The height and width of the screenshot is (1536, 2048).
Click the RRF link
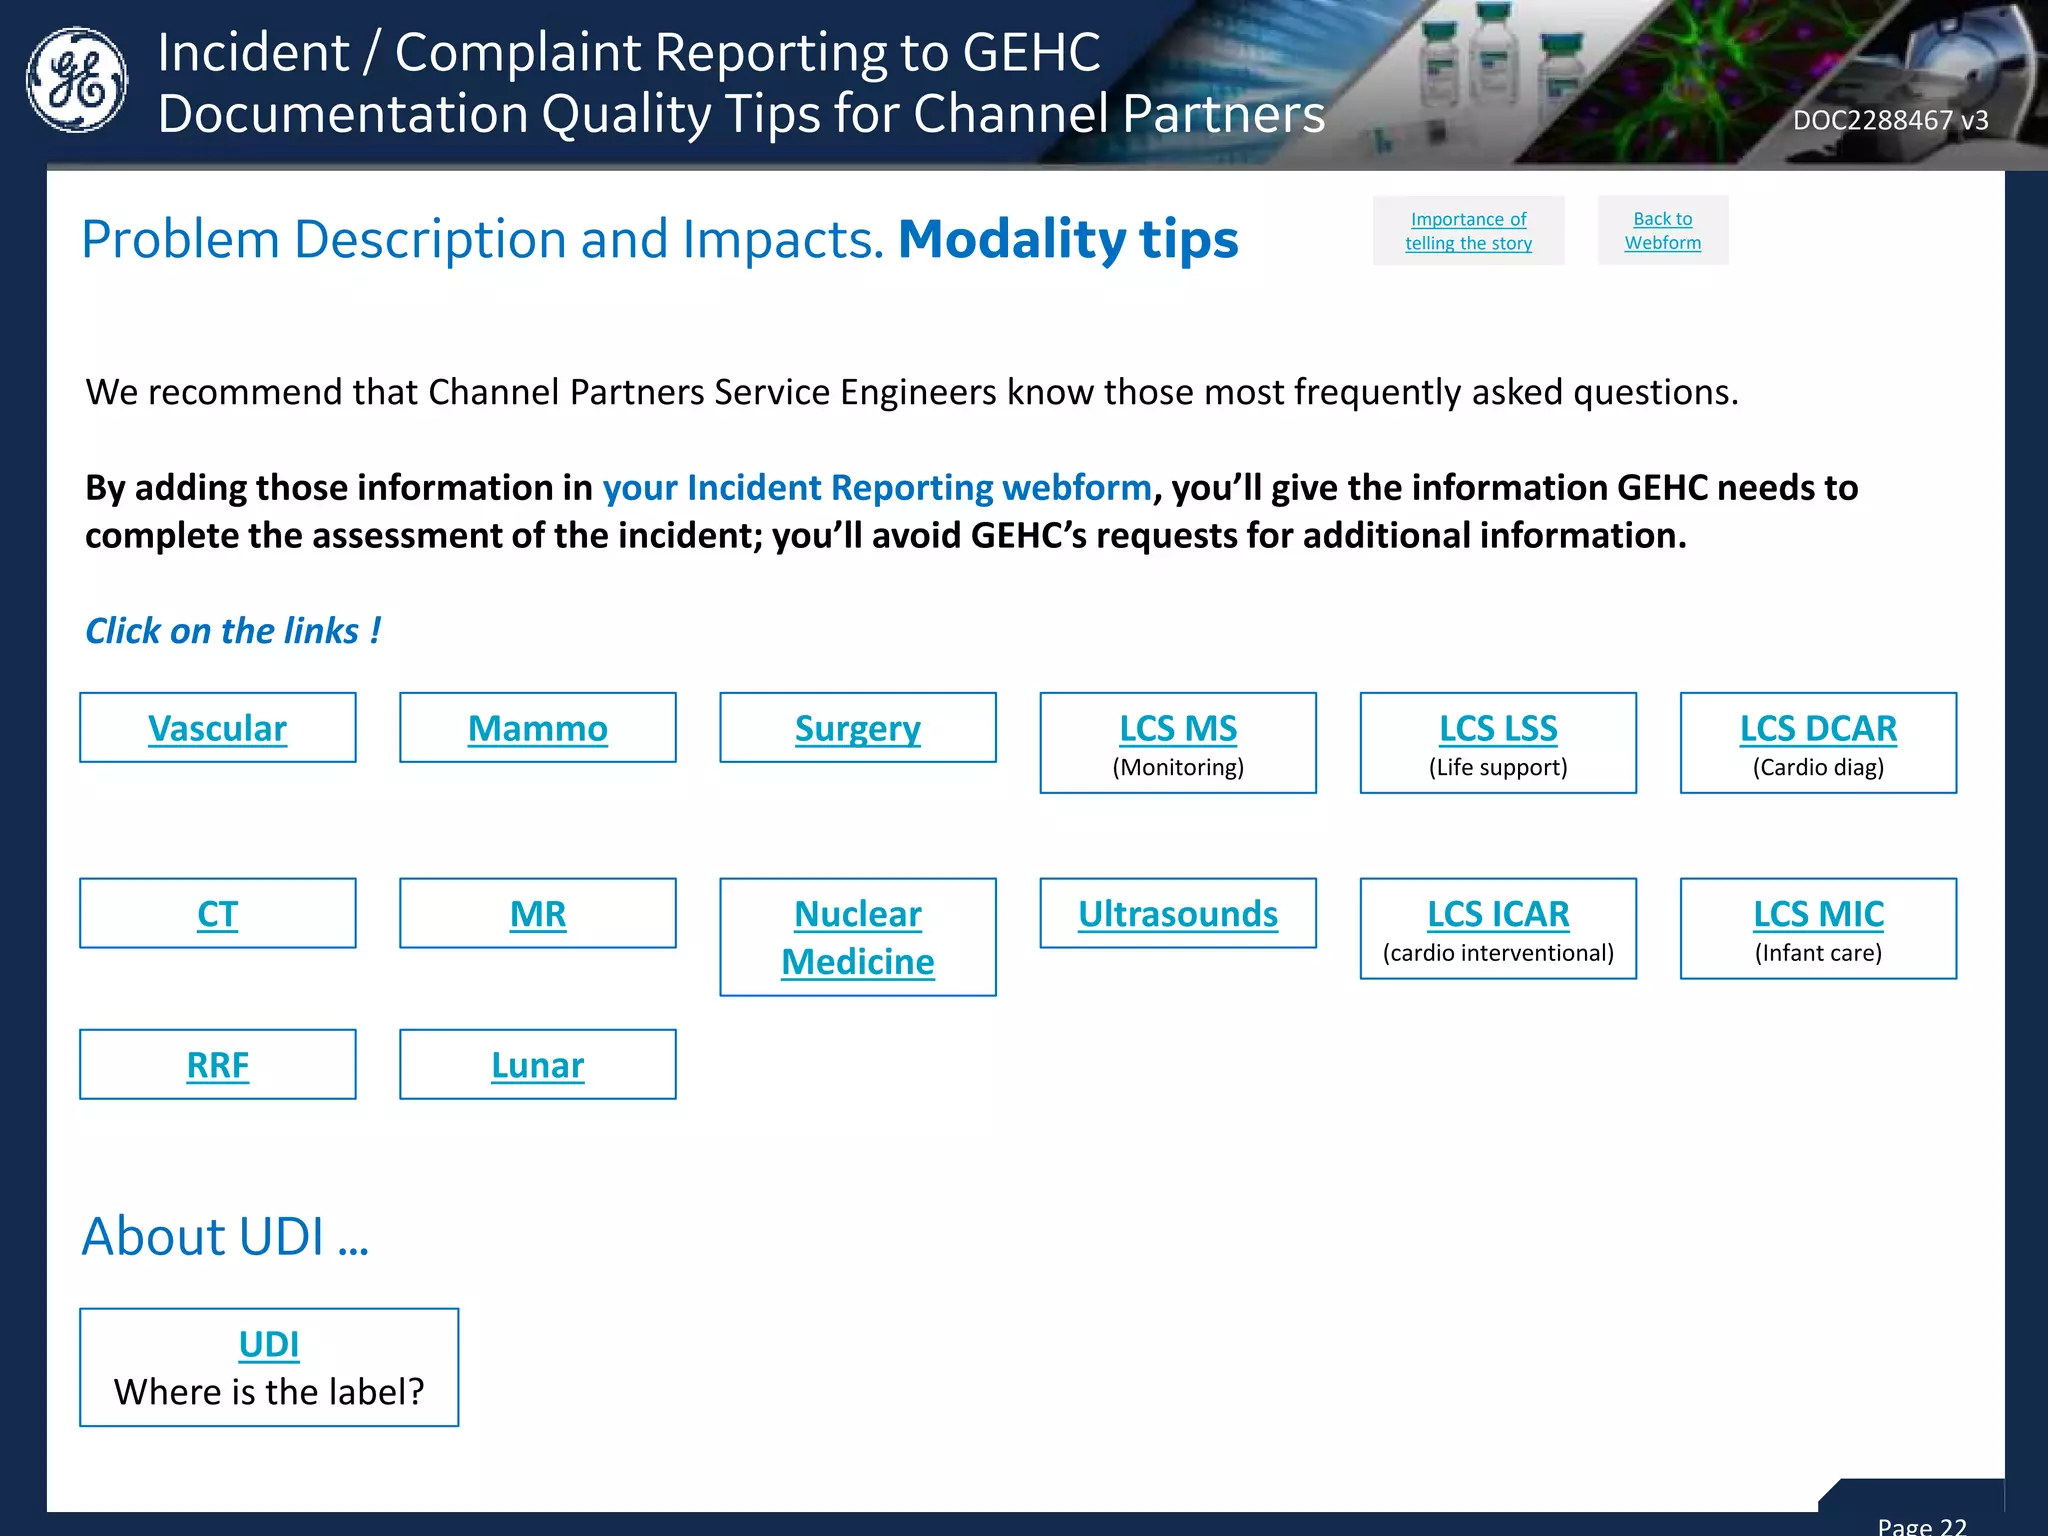pos(217,1065)
